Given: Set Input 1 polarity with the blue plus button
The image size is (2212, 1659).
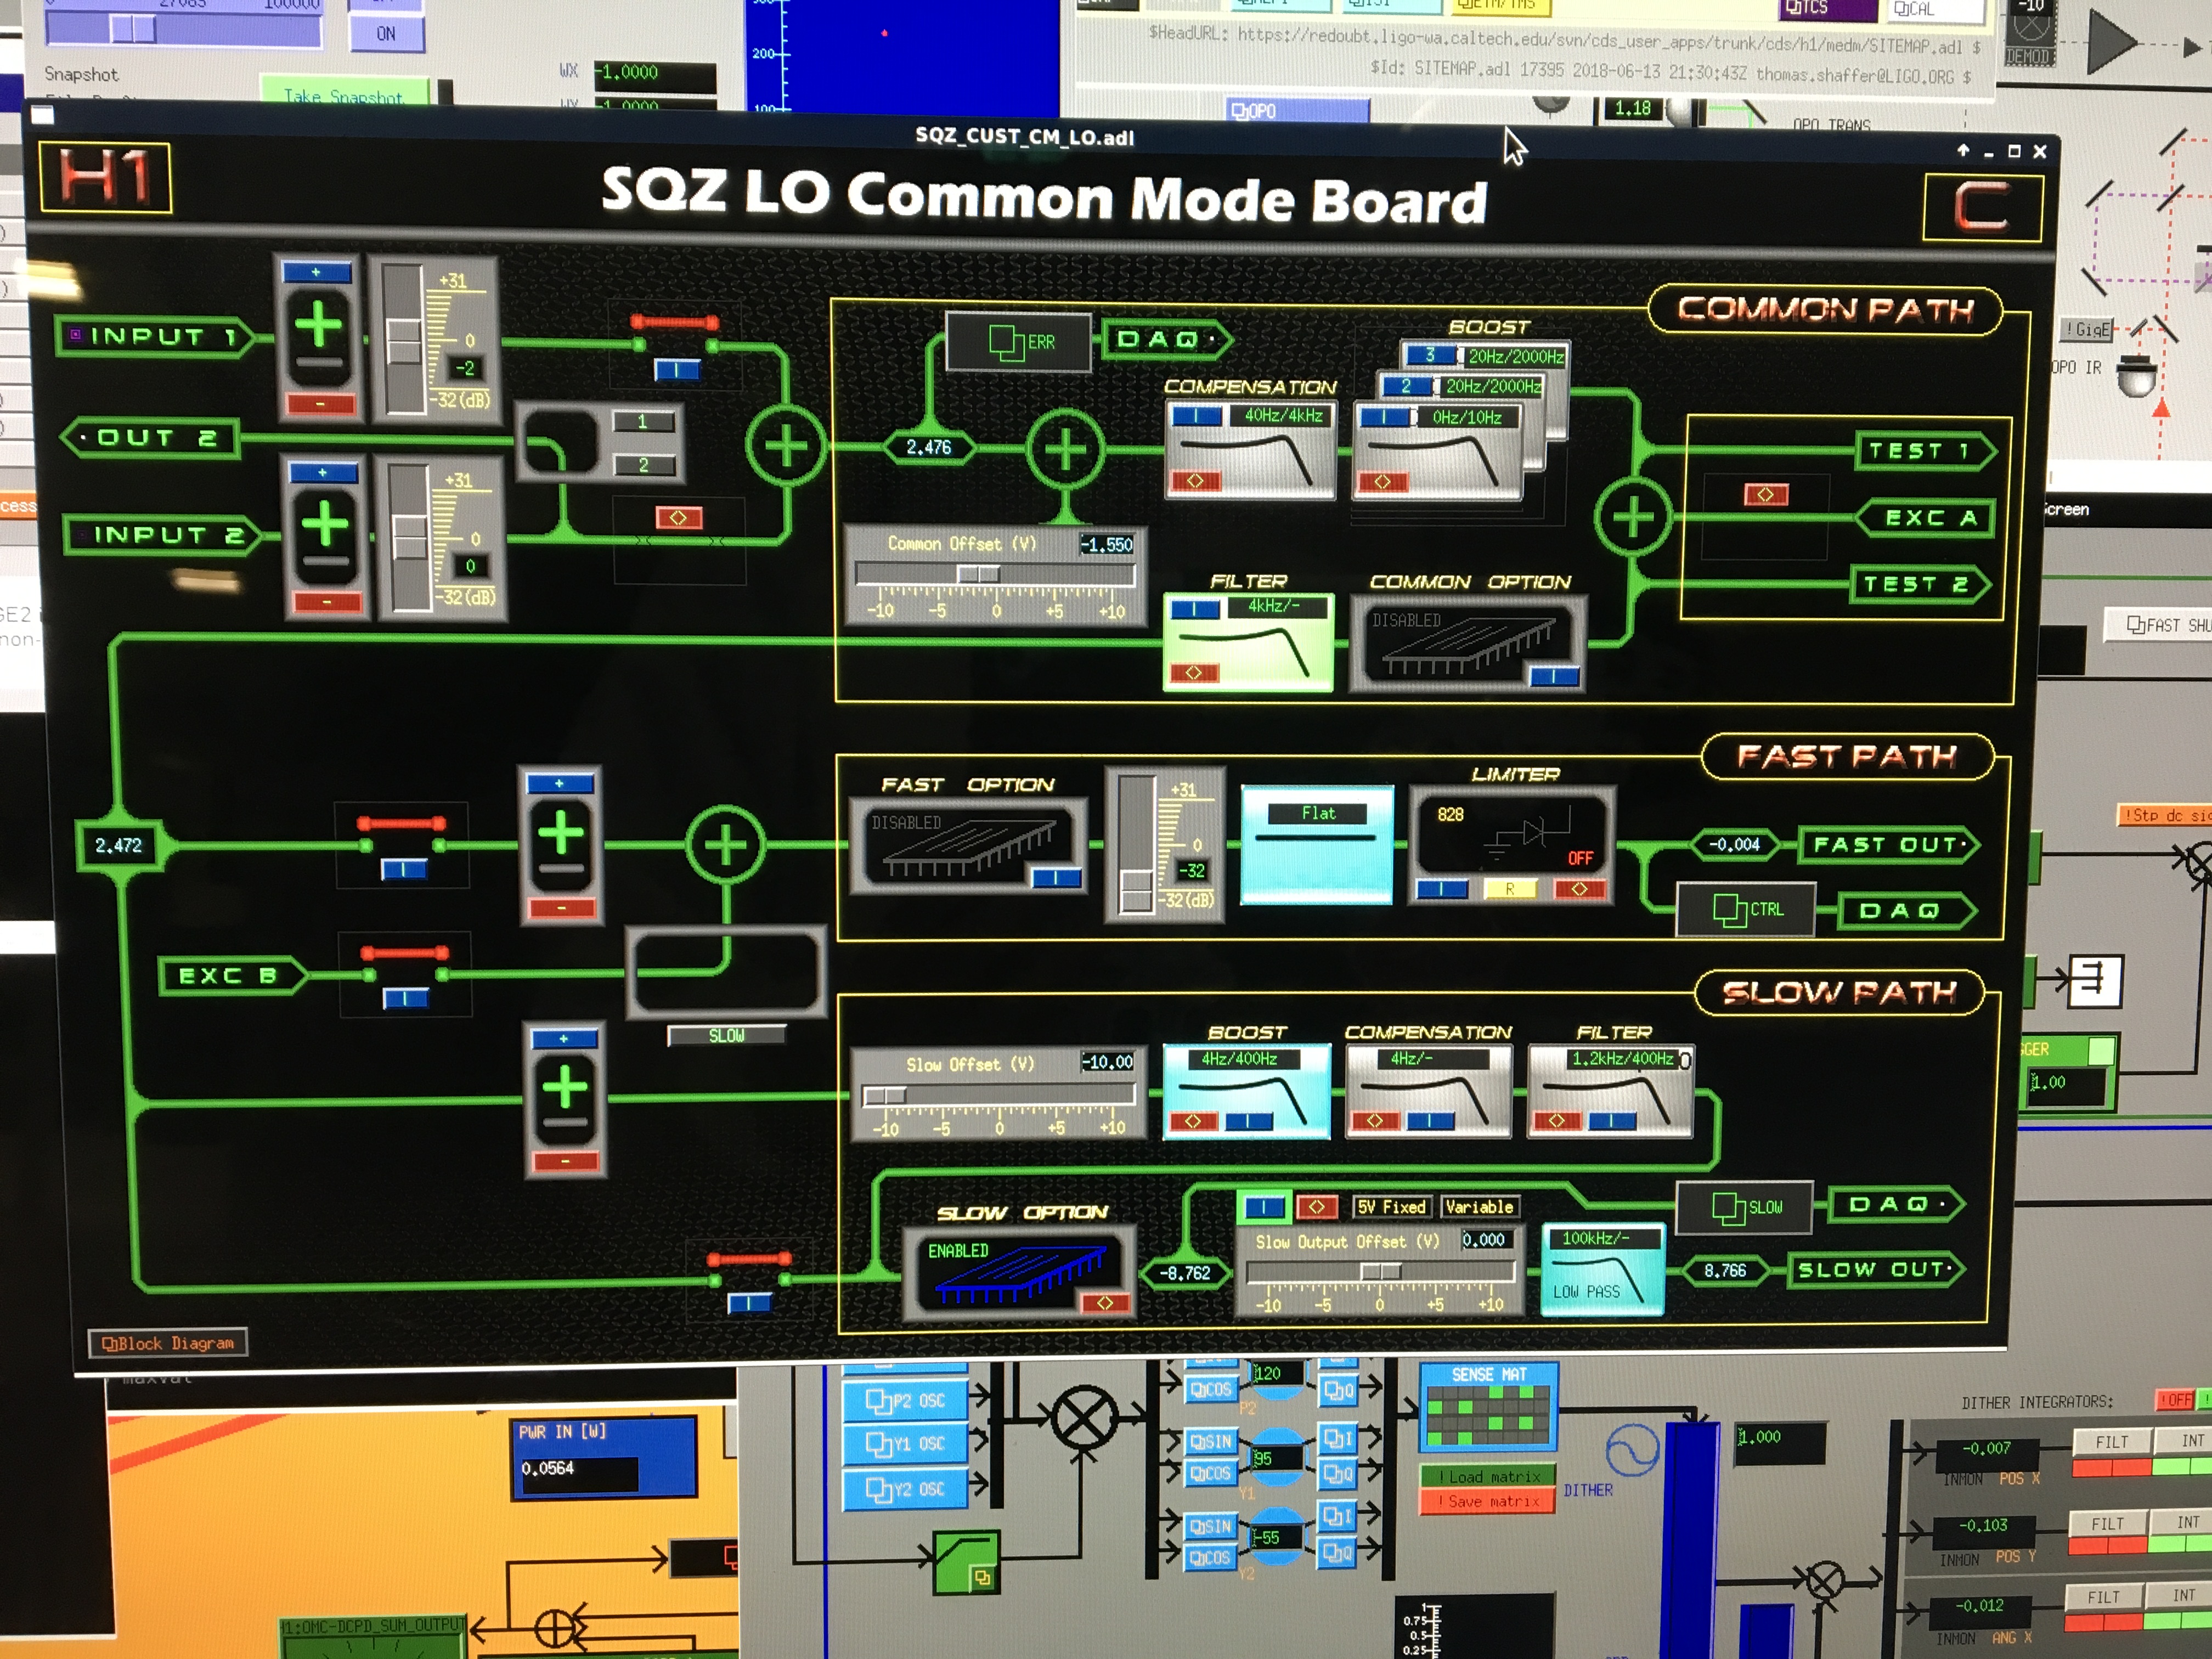Looking at the screenshot, I should pyautogui.click(x=317, y=272).
